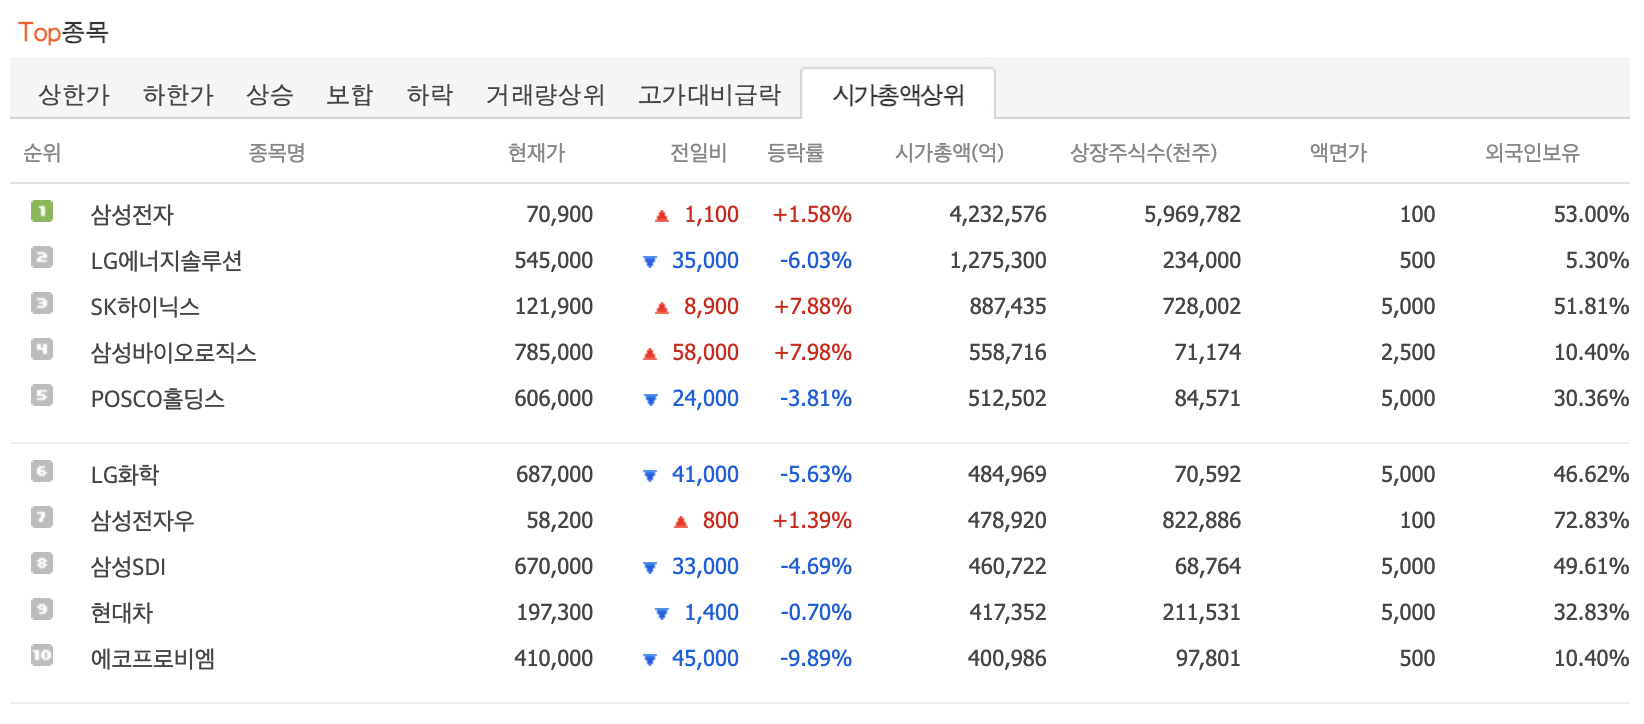
Task: Open the 삼성전자우 stock link
Action: (142, 521)
